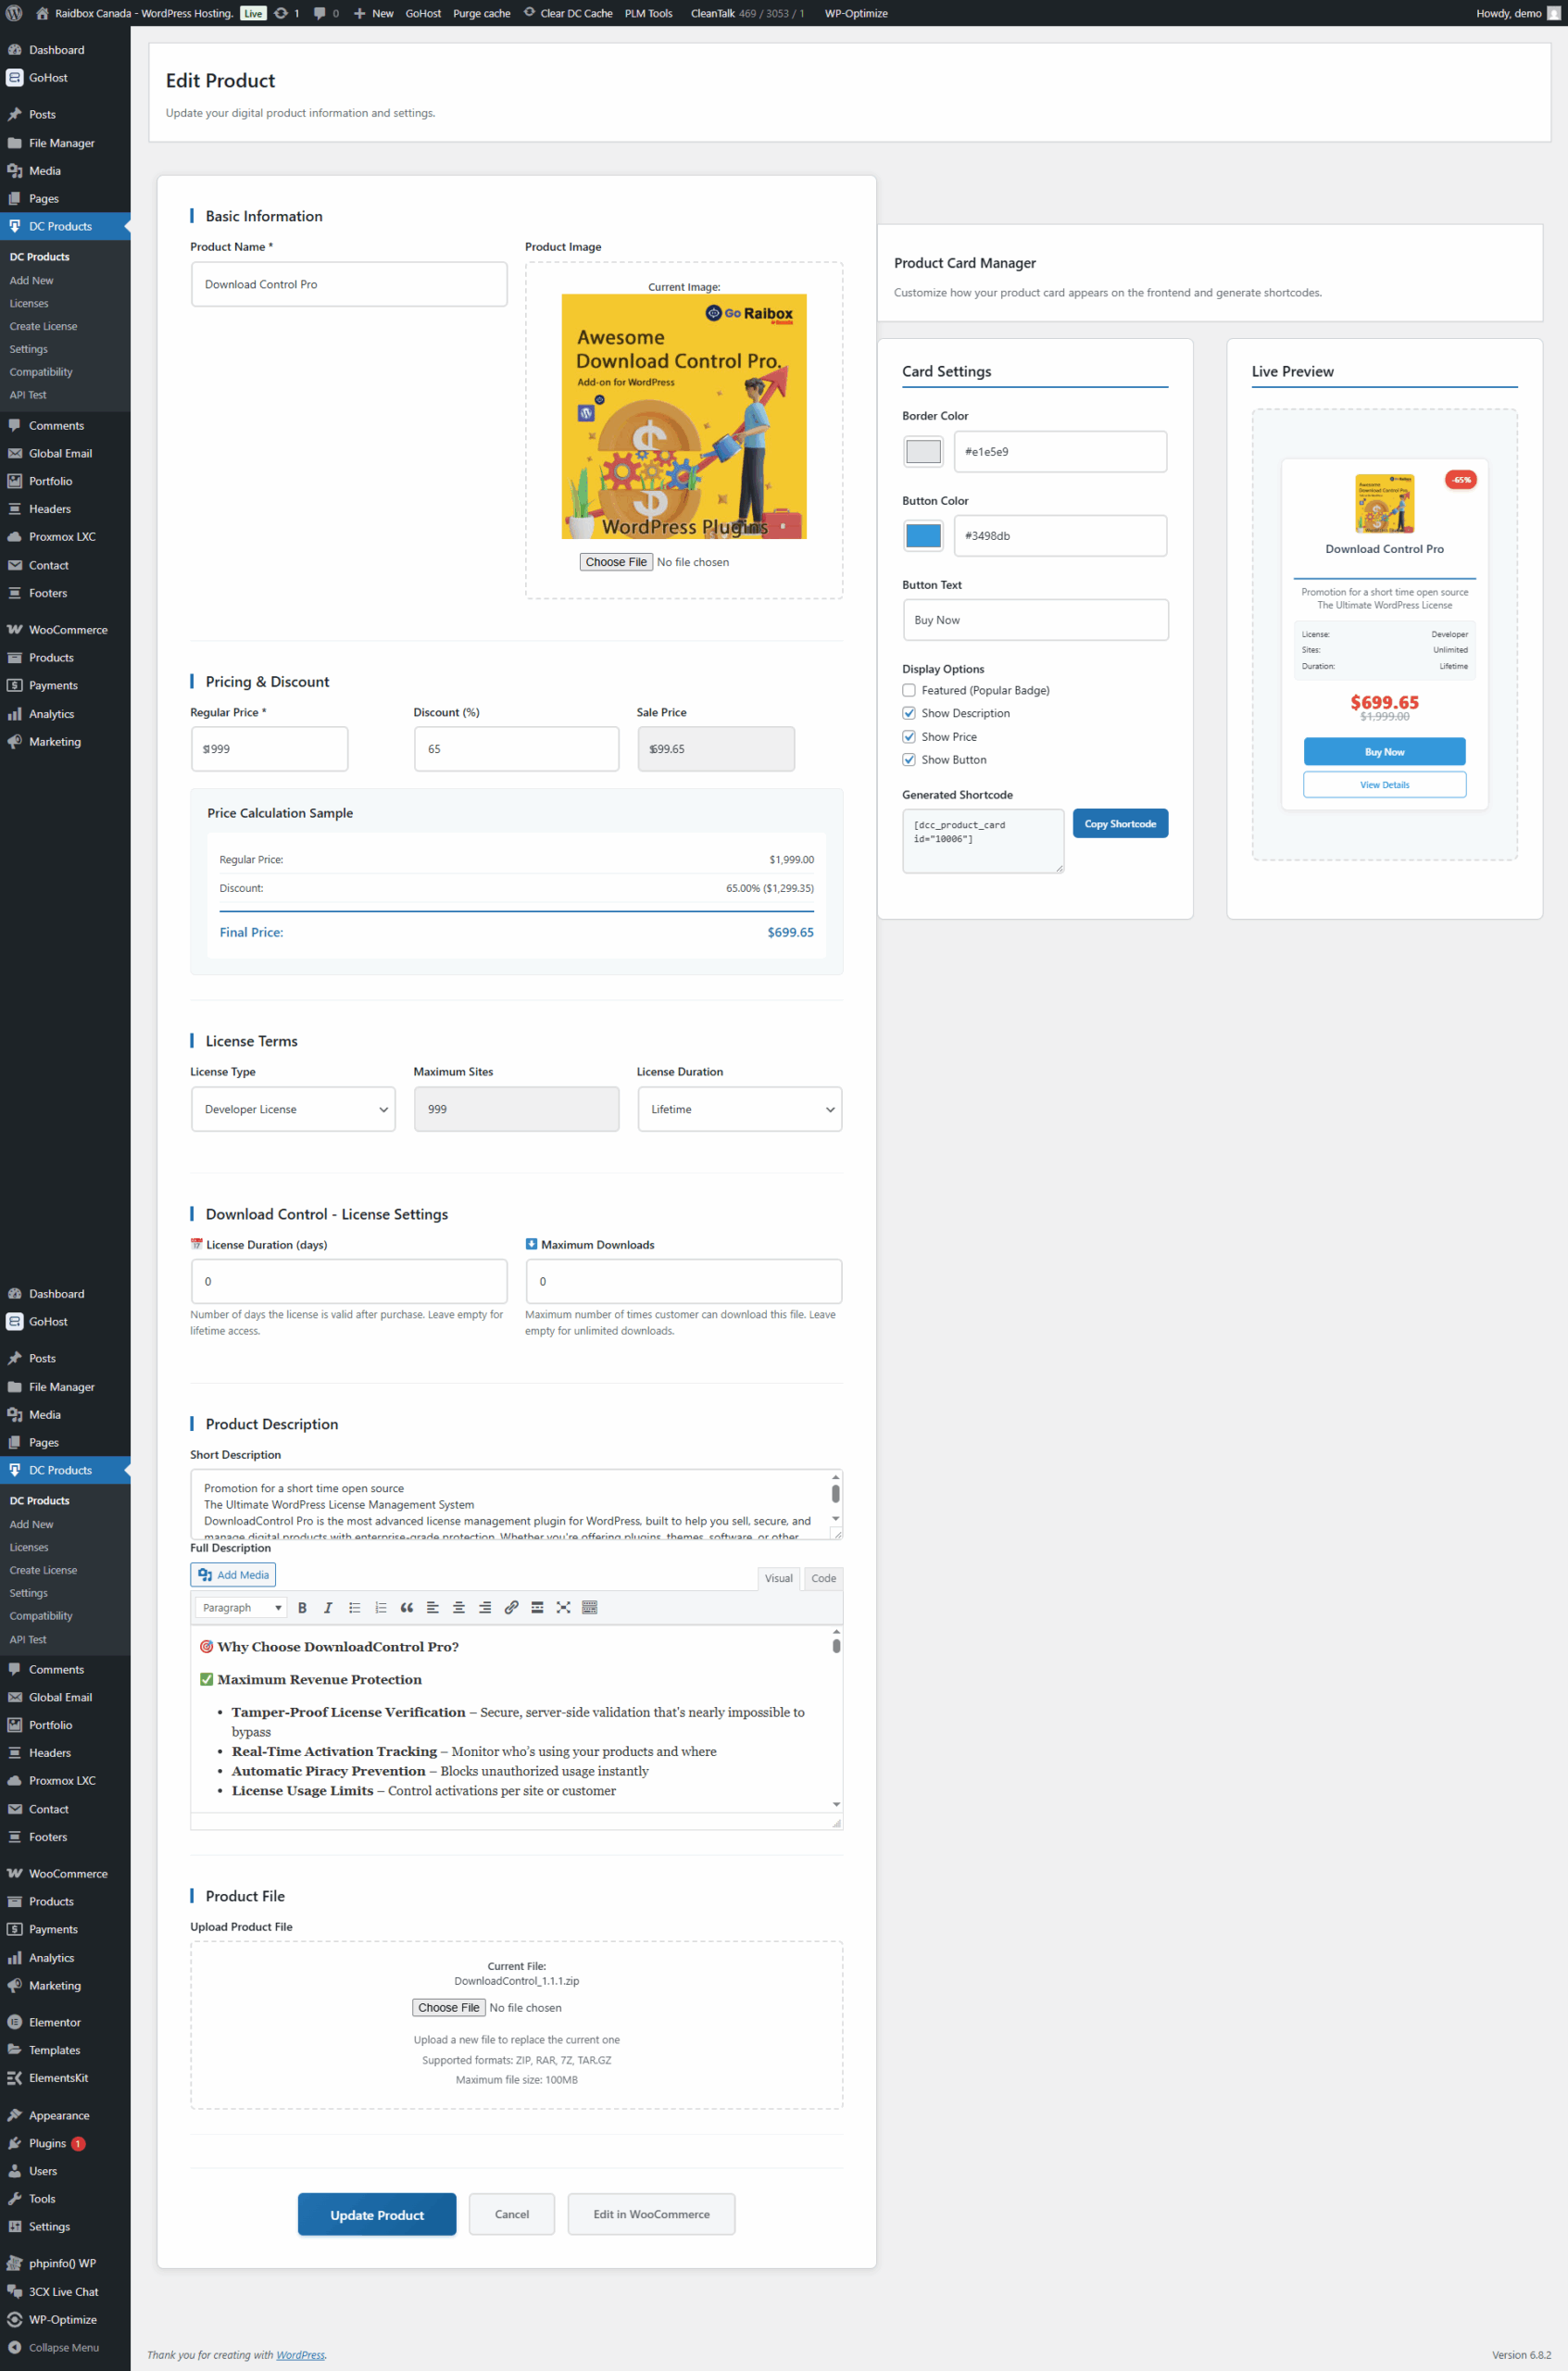Click Add Media above the editor

[233, 1574]
